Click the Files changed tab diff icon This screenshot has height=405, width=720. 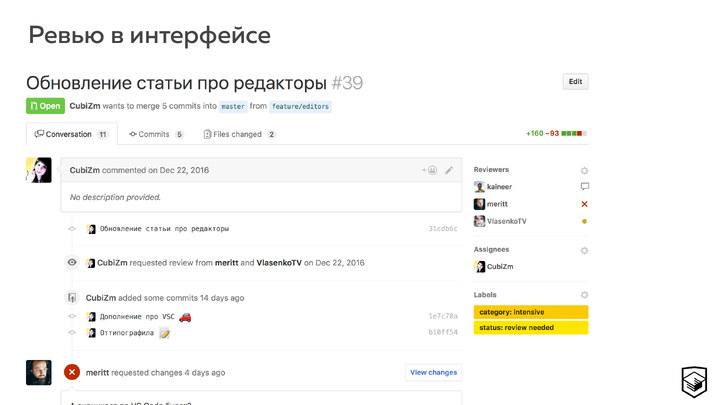coord(207,134)
